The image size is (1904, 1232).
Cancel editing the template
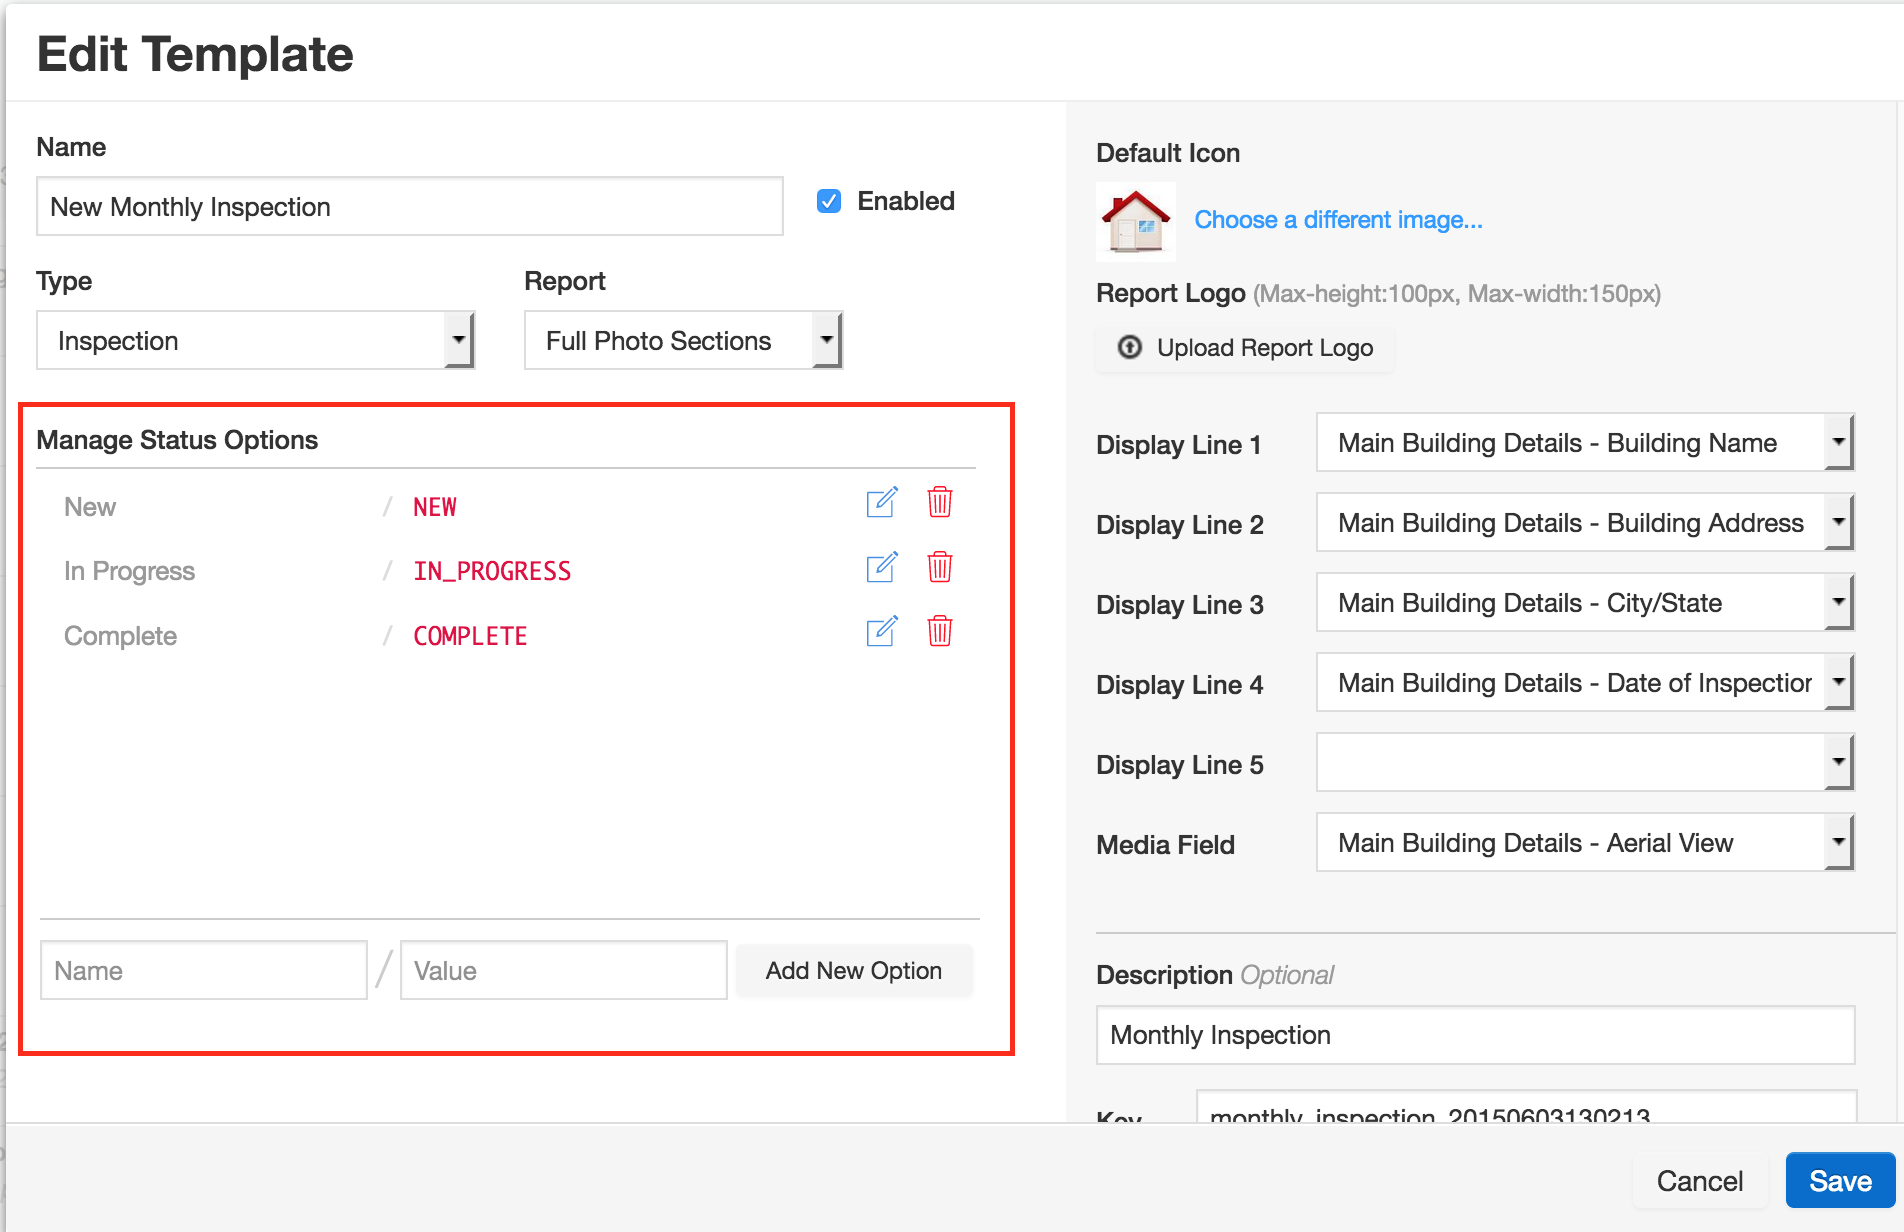click(1699, 1181)
